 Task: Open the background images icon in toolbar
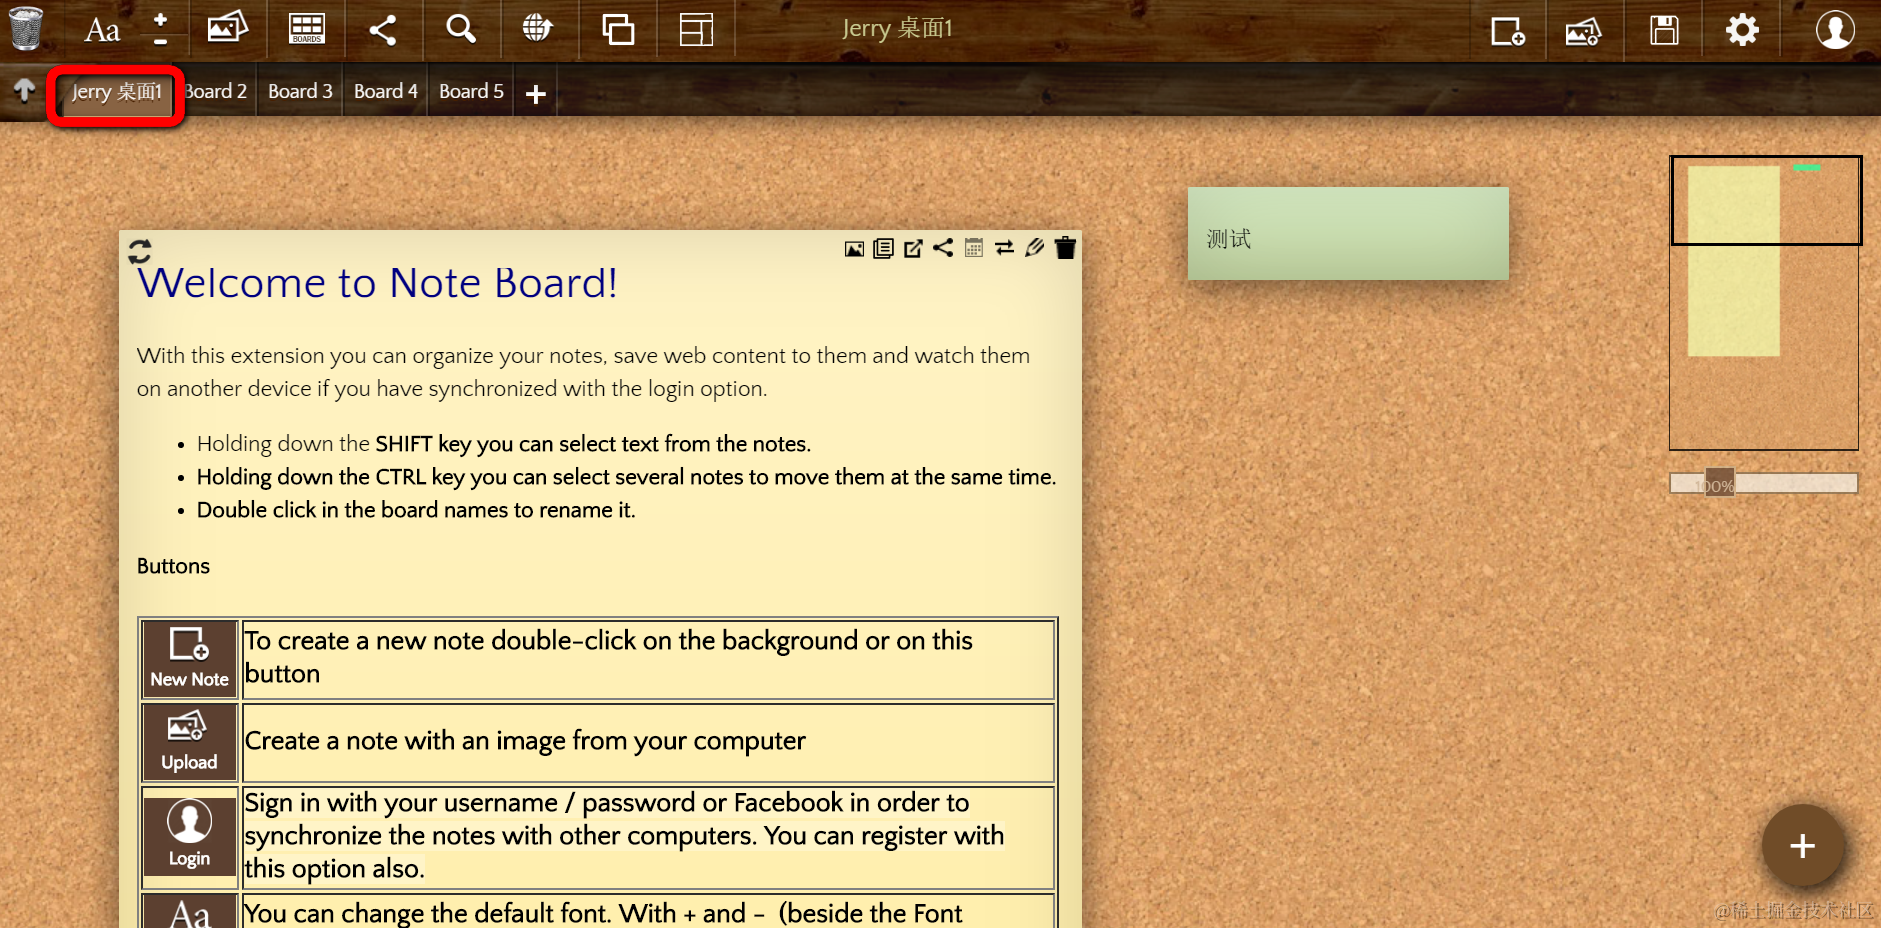tap(227, 28)
